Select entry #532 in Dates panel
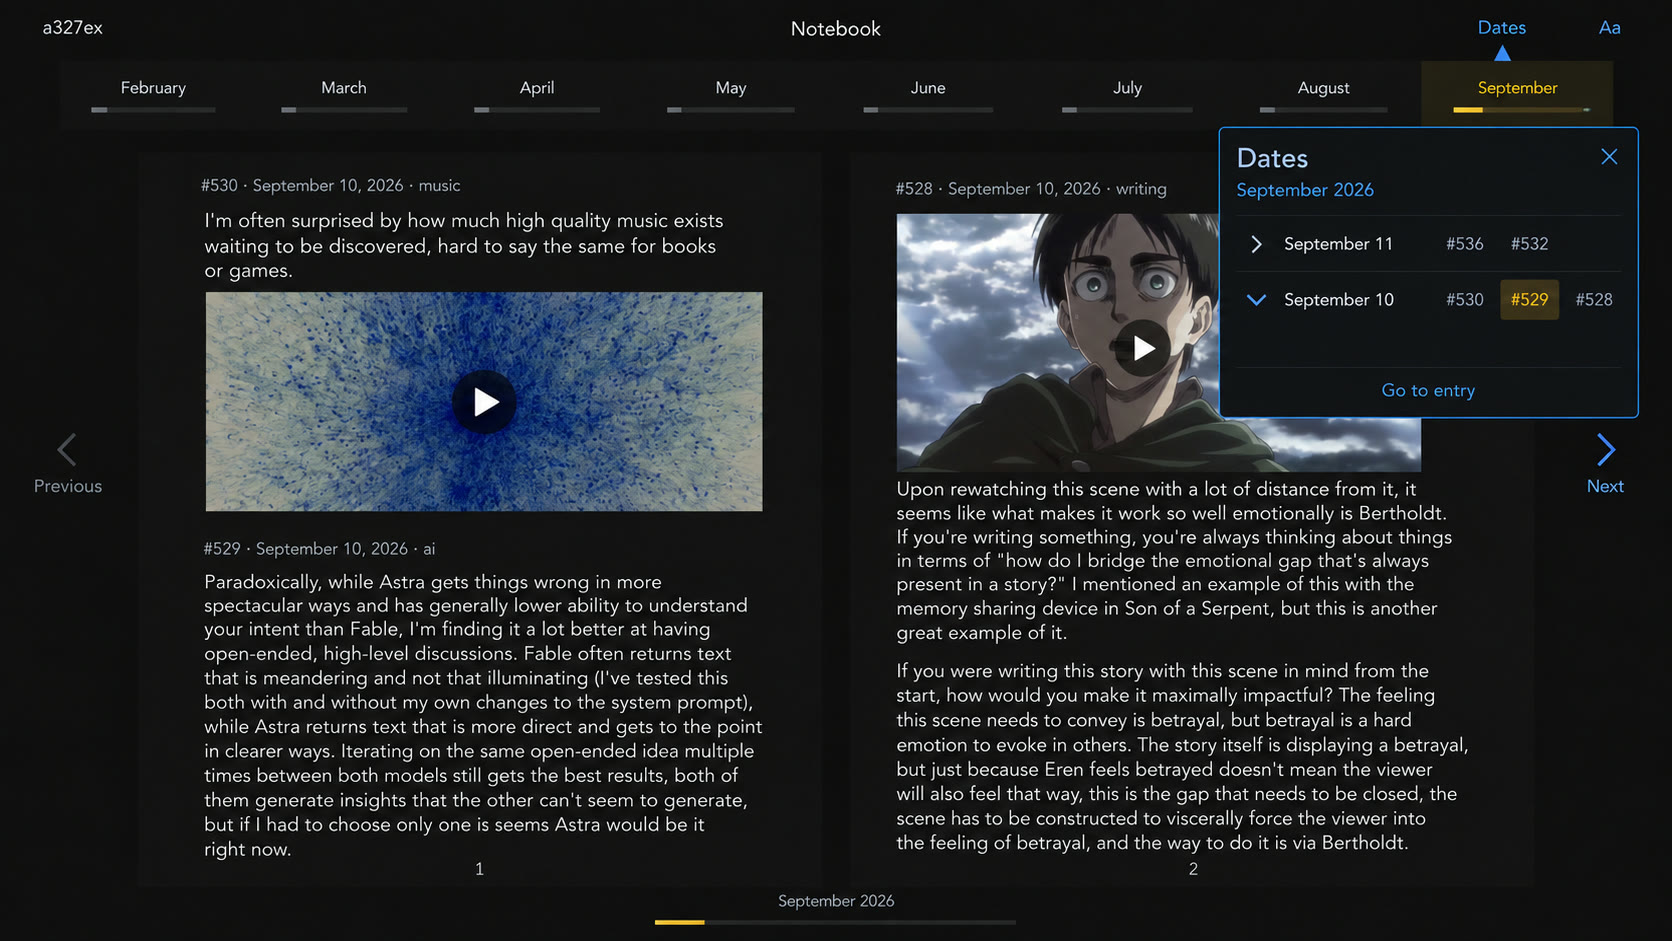 [x=1529, y=244]
